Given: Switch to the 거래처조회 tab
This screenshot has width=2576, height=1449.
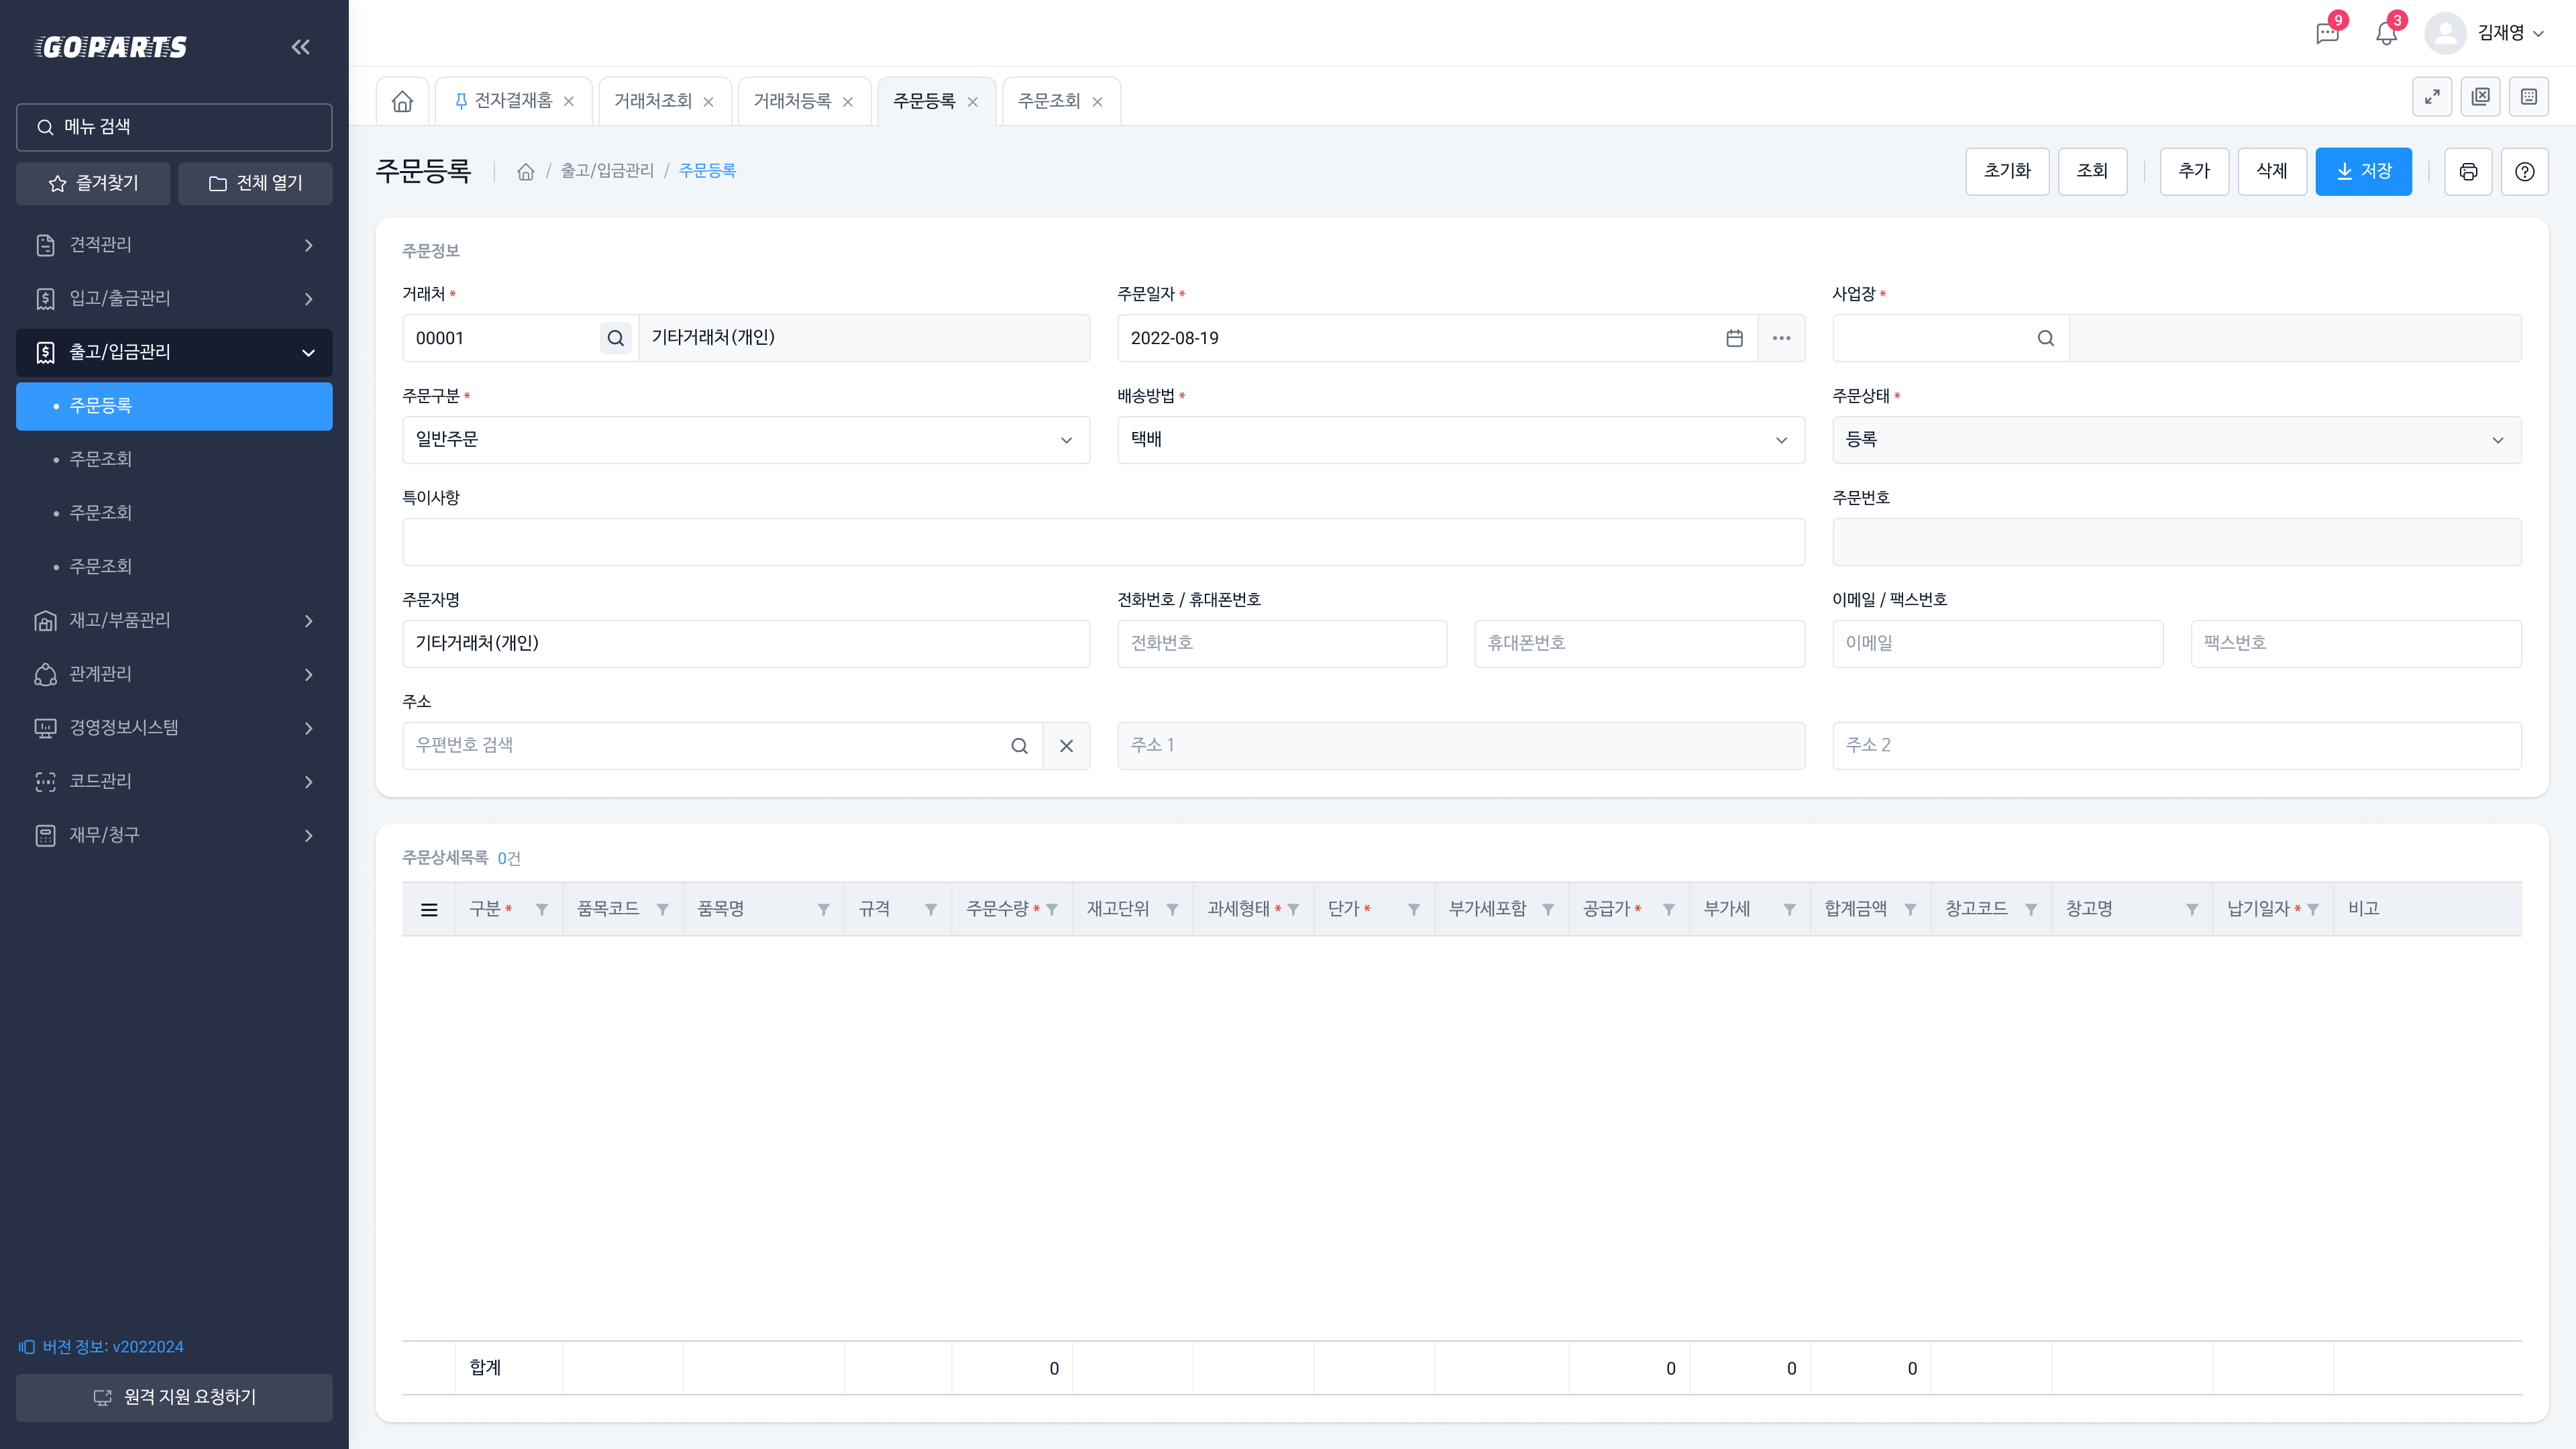Looking at the screenshot, I should [652, 101].
